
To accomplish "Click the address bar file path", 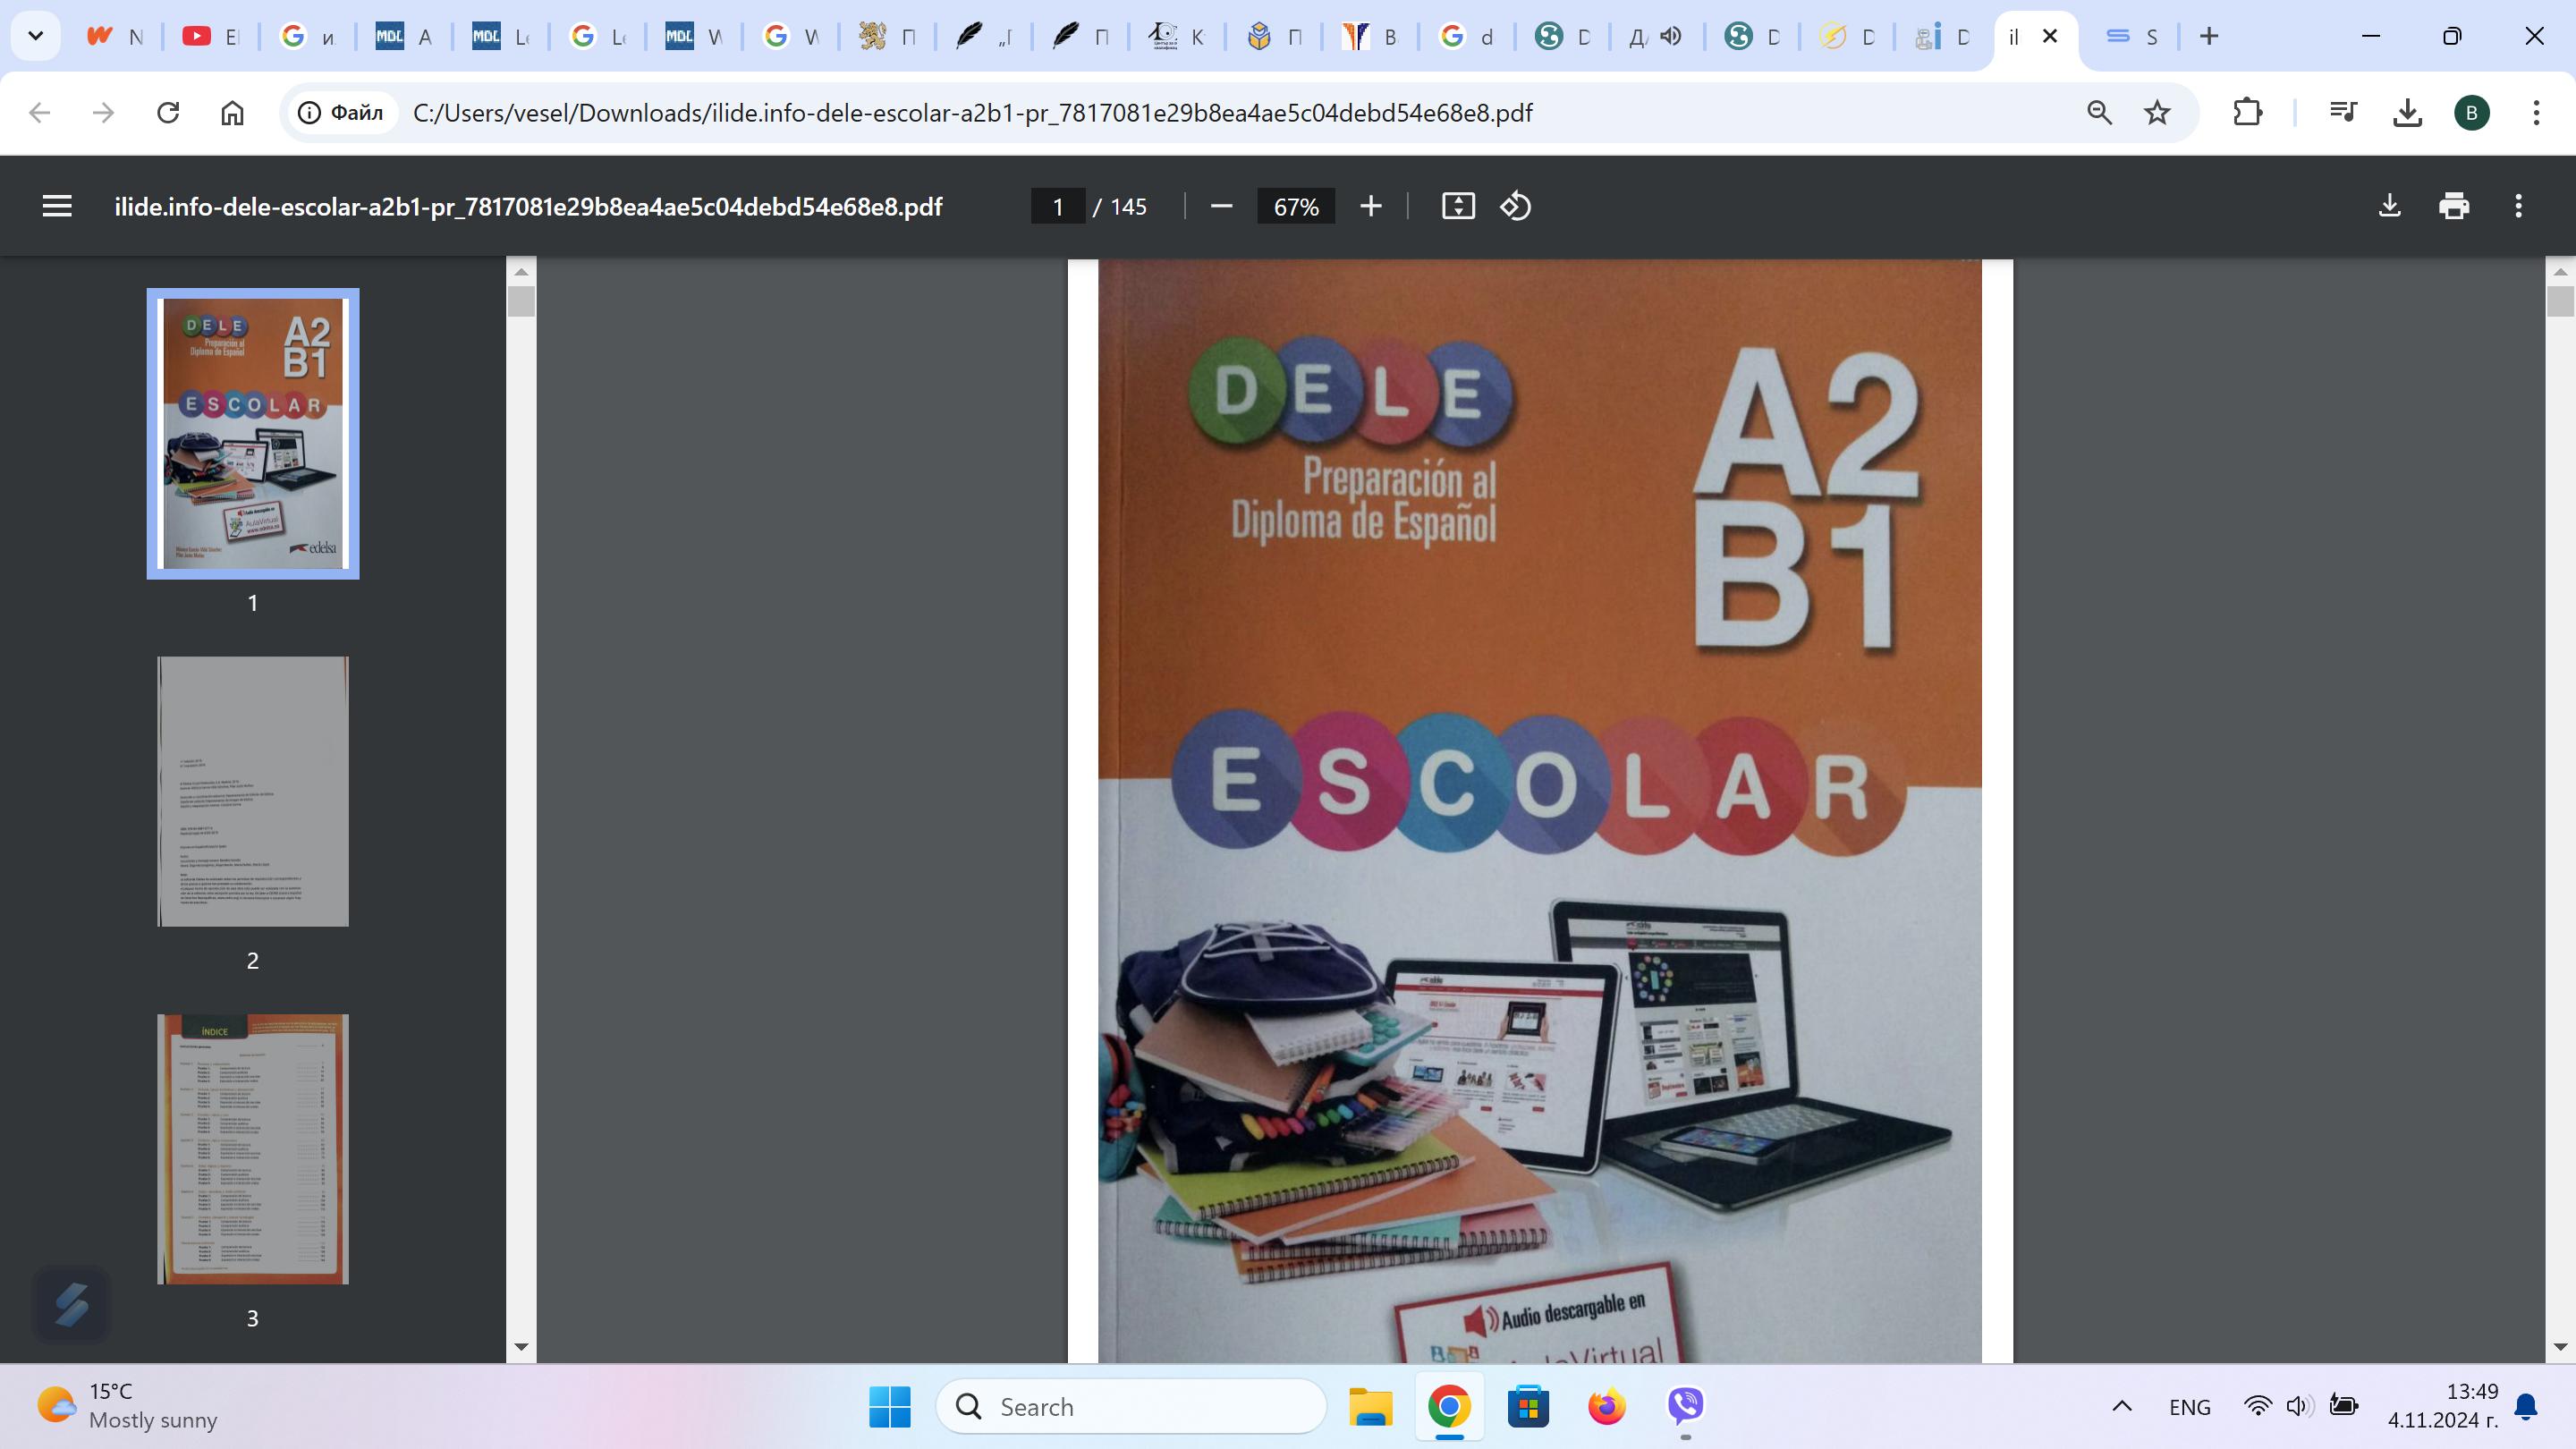I will [972, 113].
